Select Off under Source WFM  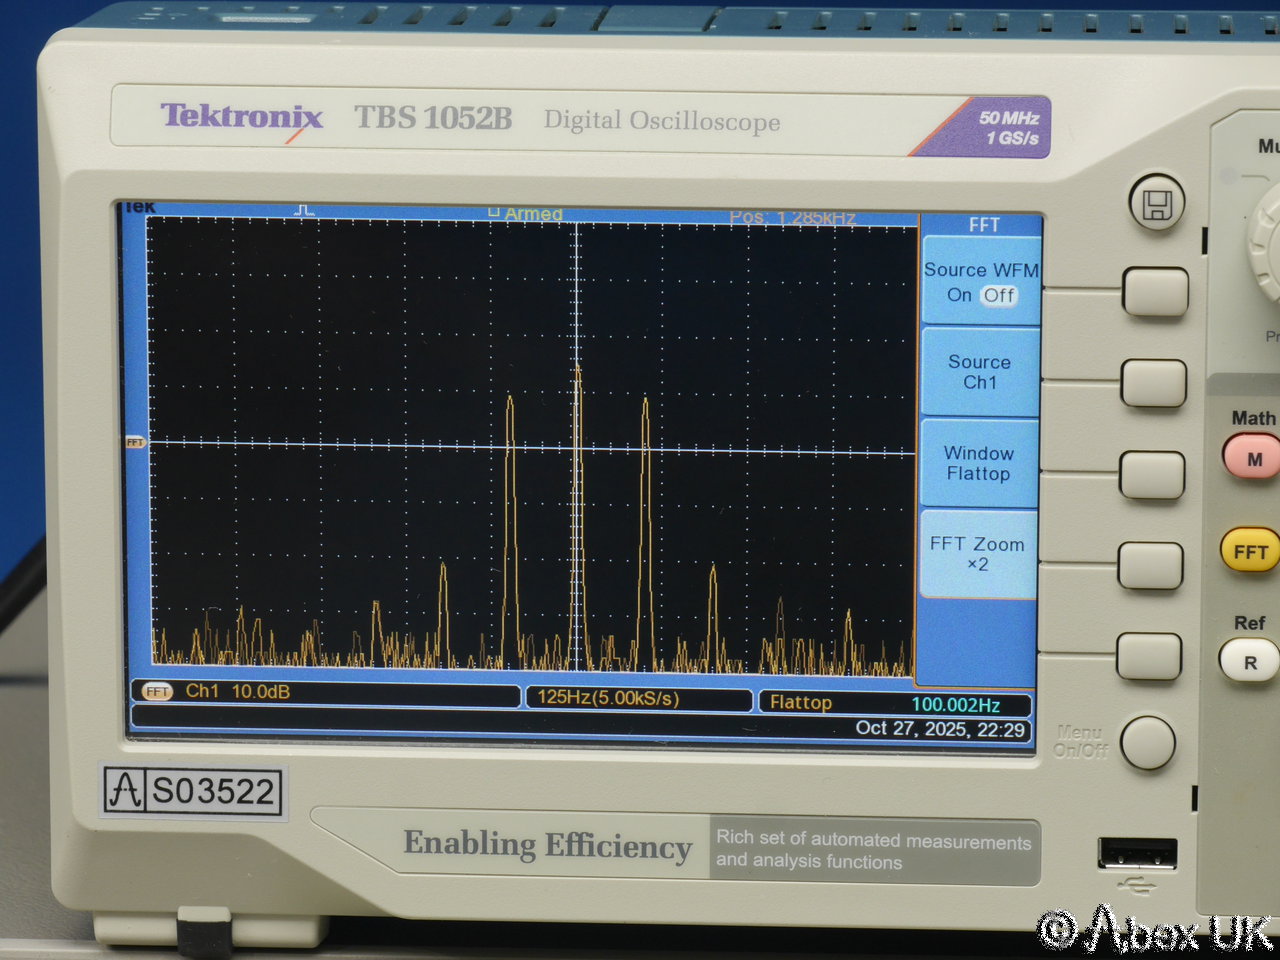pyautogui.click(x=998, y=295)
